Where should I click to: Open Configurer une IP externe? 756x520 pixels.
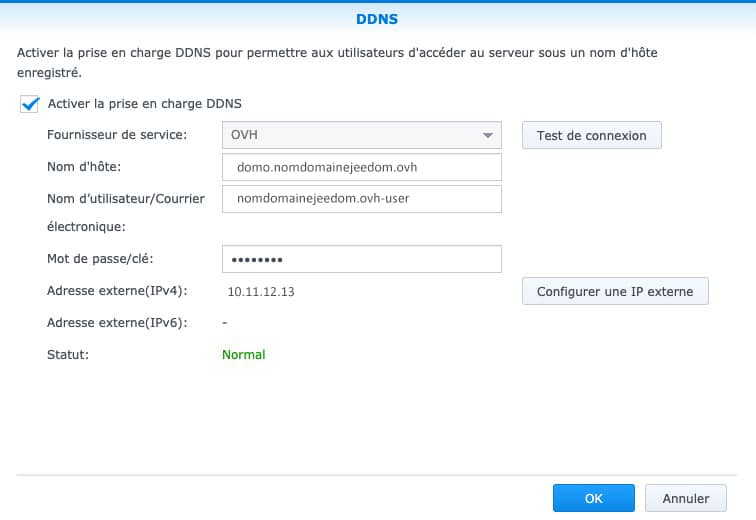pos(614,292)
